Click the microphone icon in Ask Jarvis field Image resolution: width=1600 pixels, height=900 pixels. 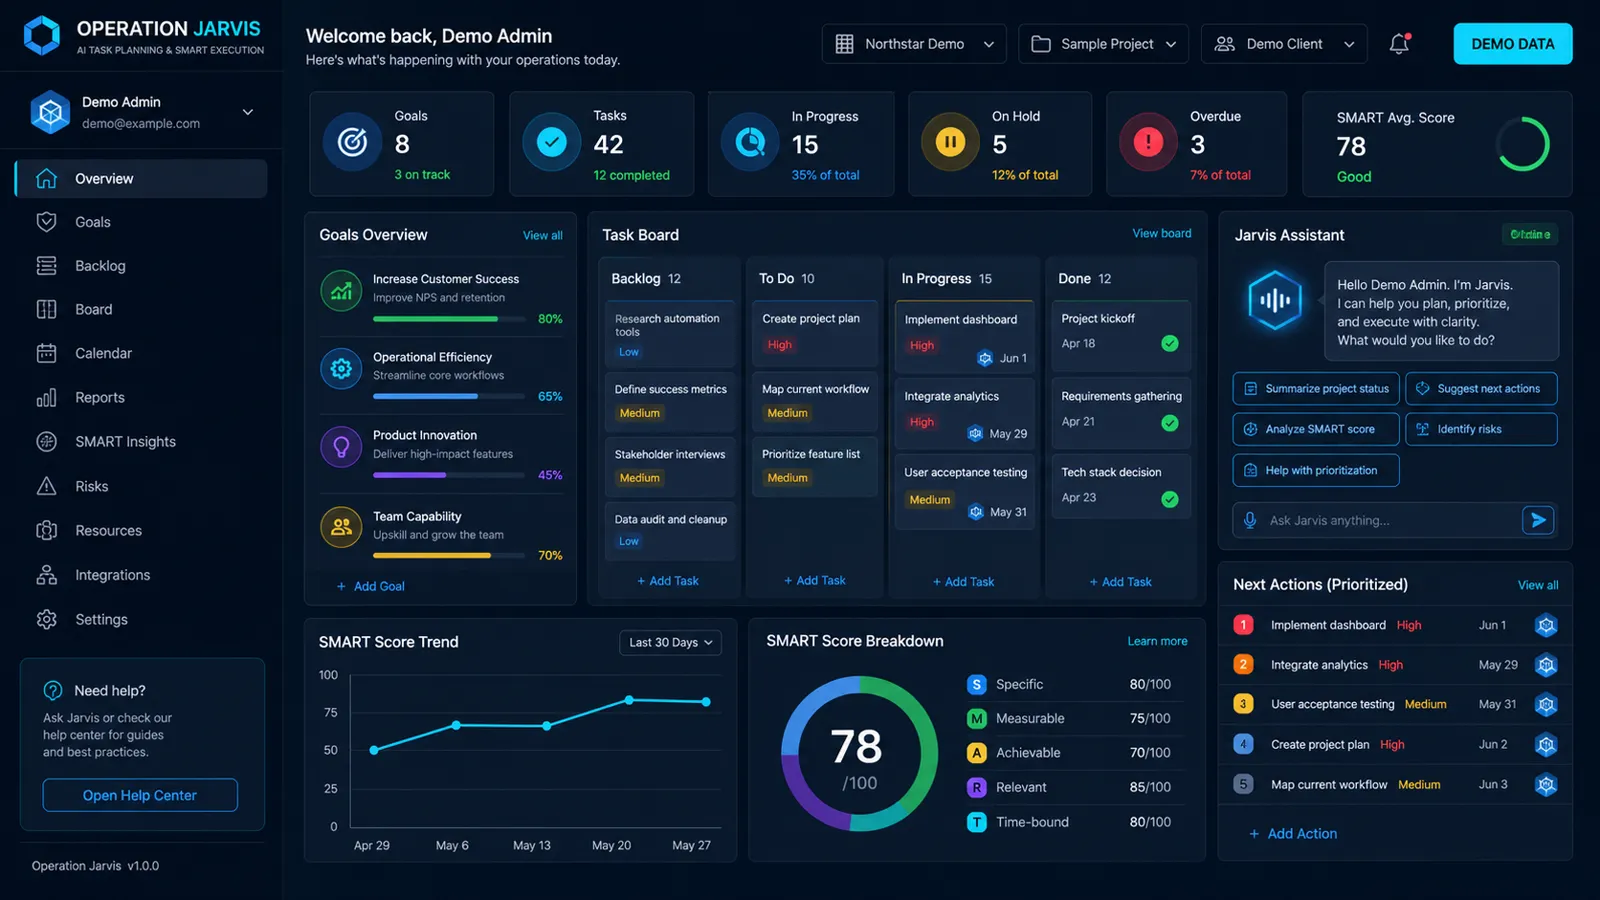(1250, 520)
